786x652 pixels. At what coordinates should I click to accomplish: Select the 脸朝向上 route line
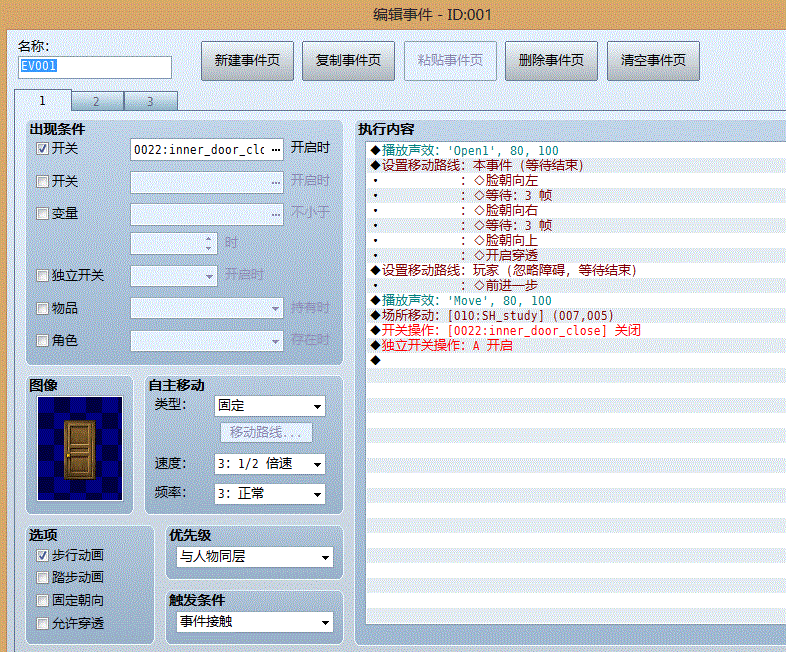576,241
